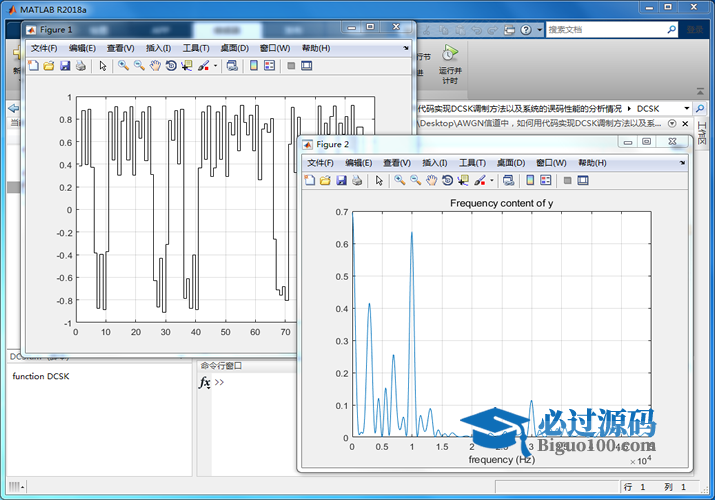Open current folder path dropdown arrow
The width and height of the screenshot is (715, 500).
(686, 108)
